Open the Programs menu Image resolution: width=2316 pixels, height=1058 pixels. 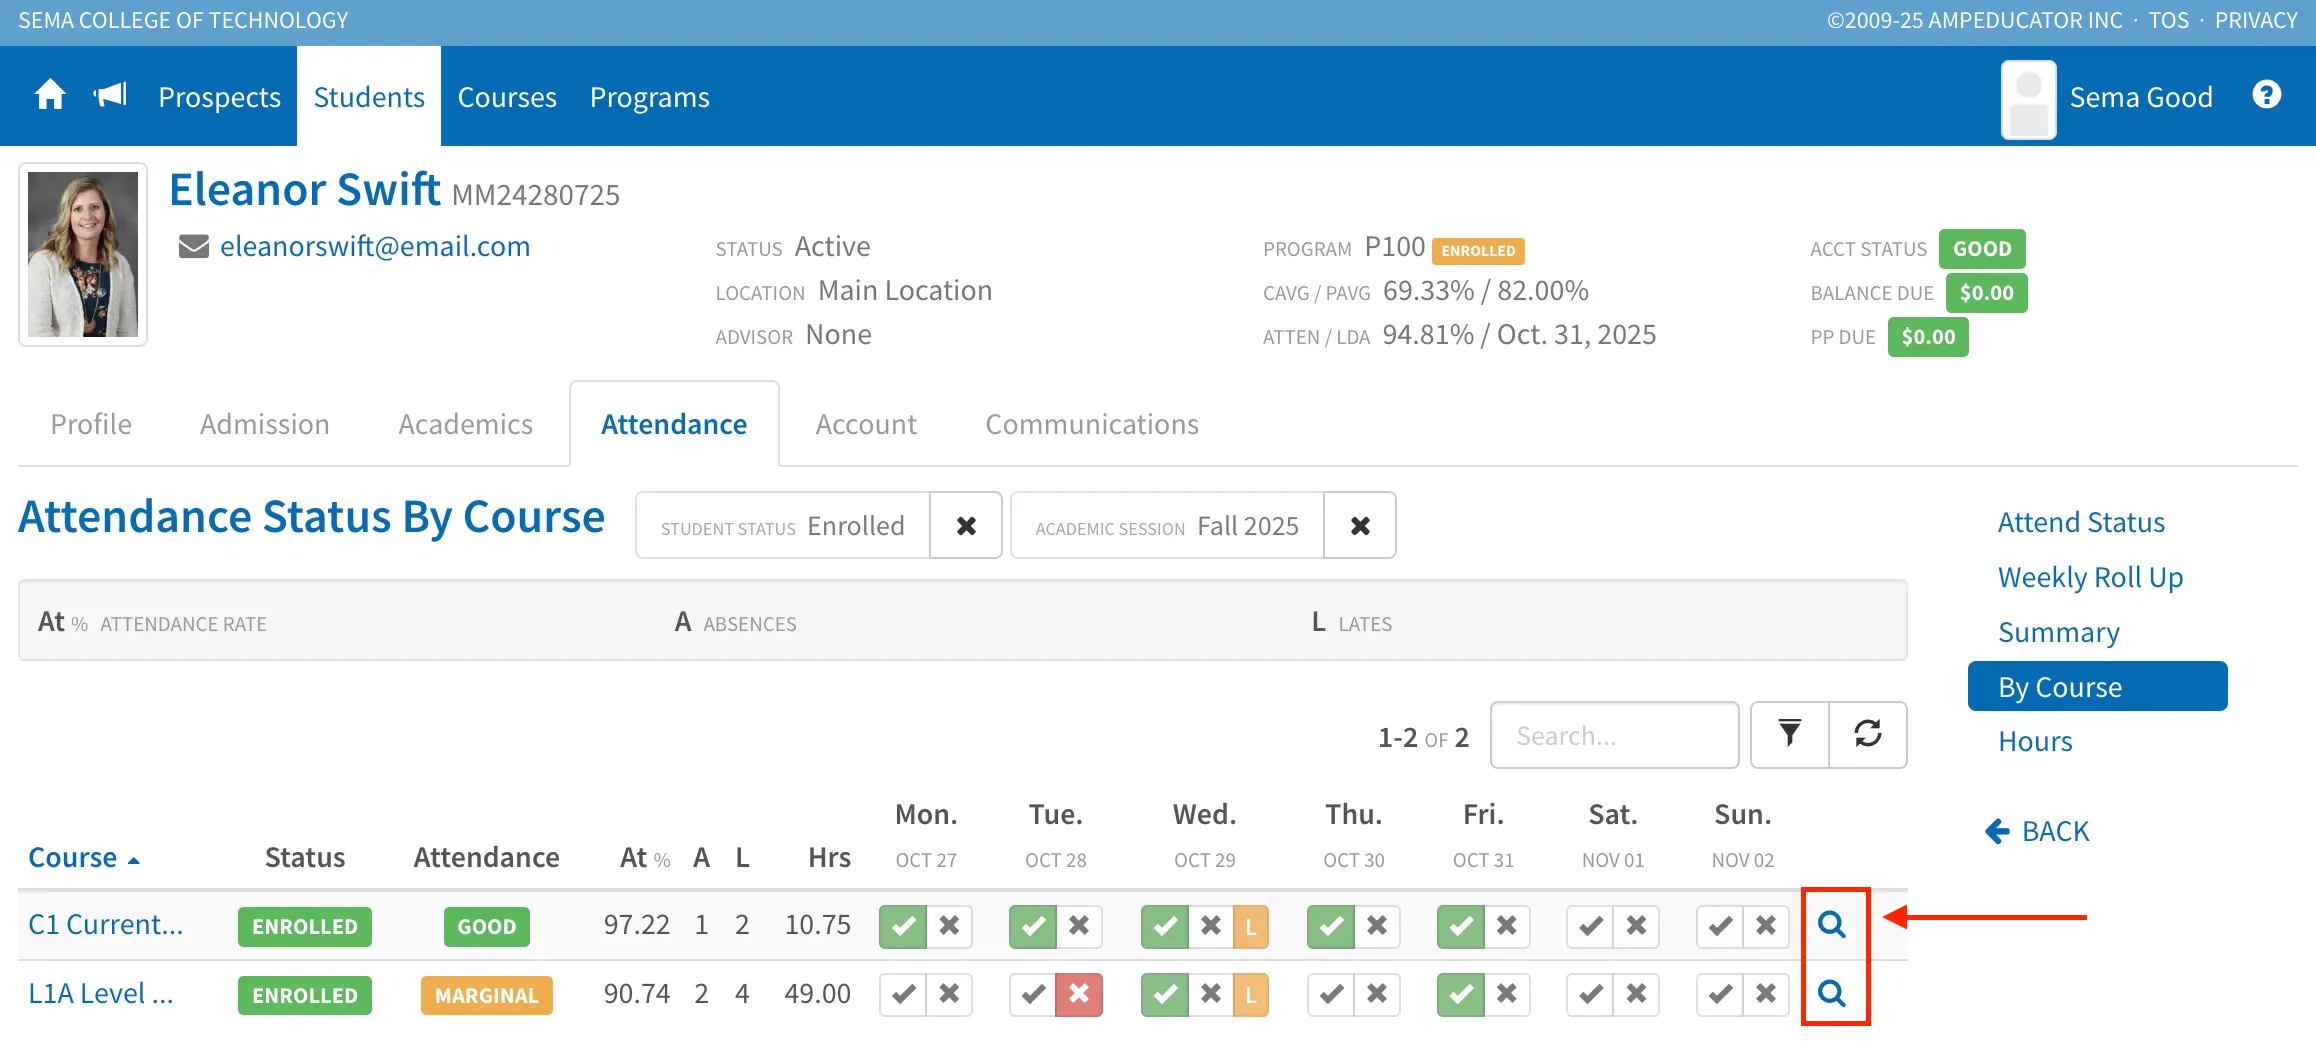[650, 97]
